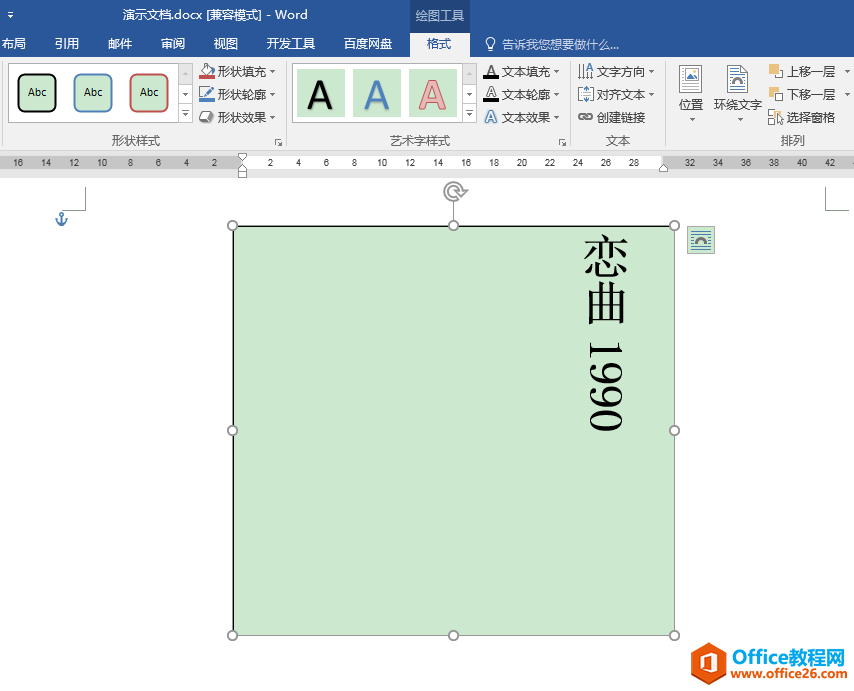Image resolution: width=854 pixels, height=691 pixels.
Task: Open the 艺术字样式 dialog launcher
Action: tap(562, 142)
